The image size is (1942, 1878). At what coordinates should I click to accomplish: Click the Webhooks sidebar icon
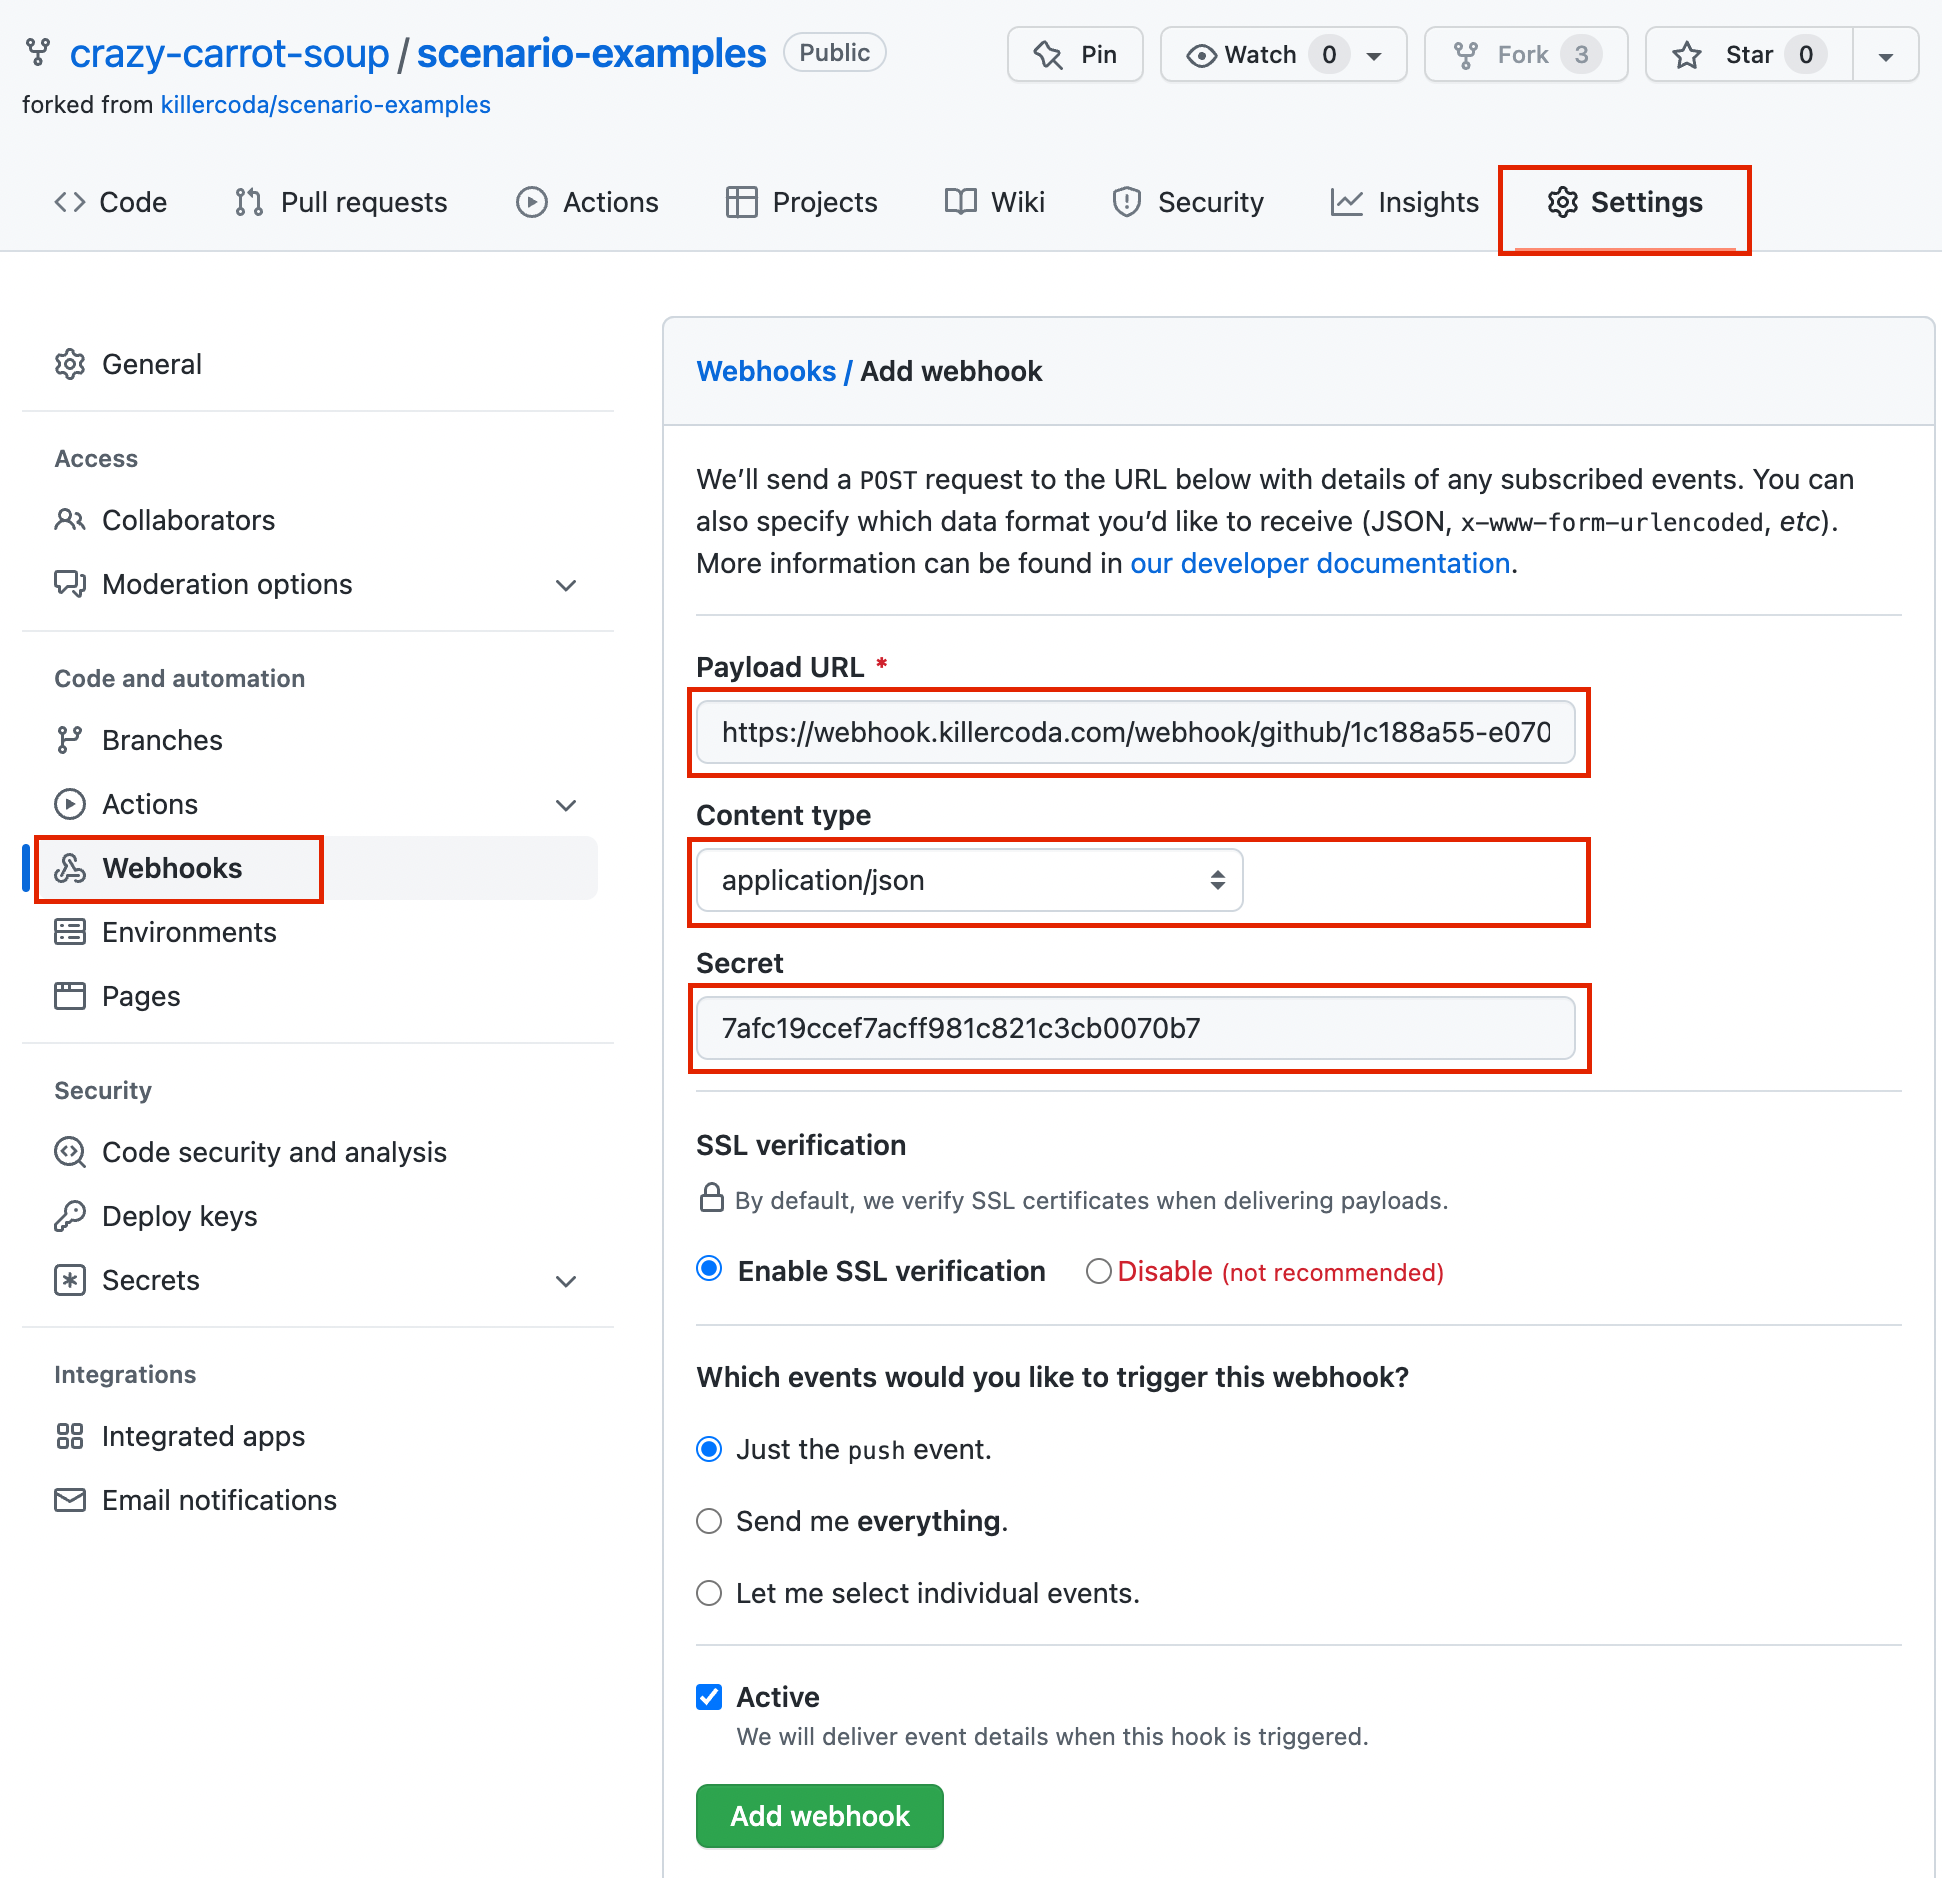click(70, 868)
